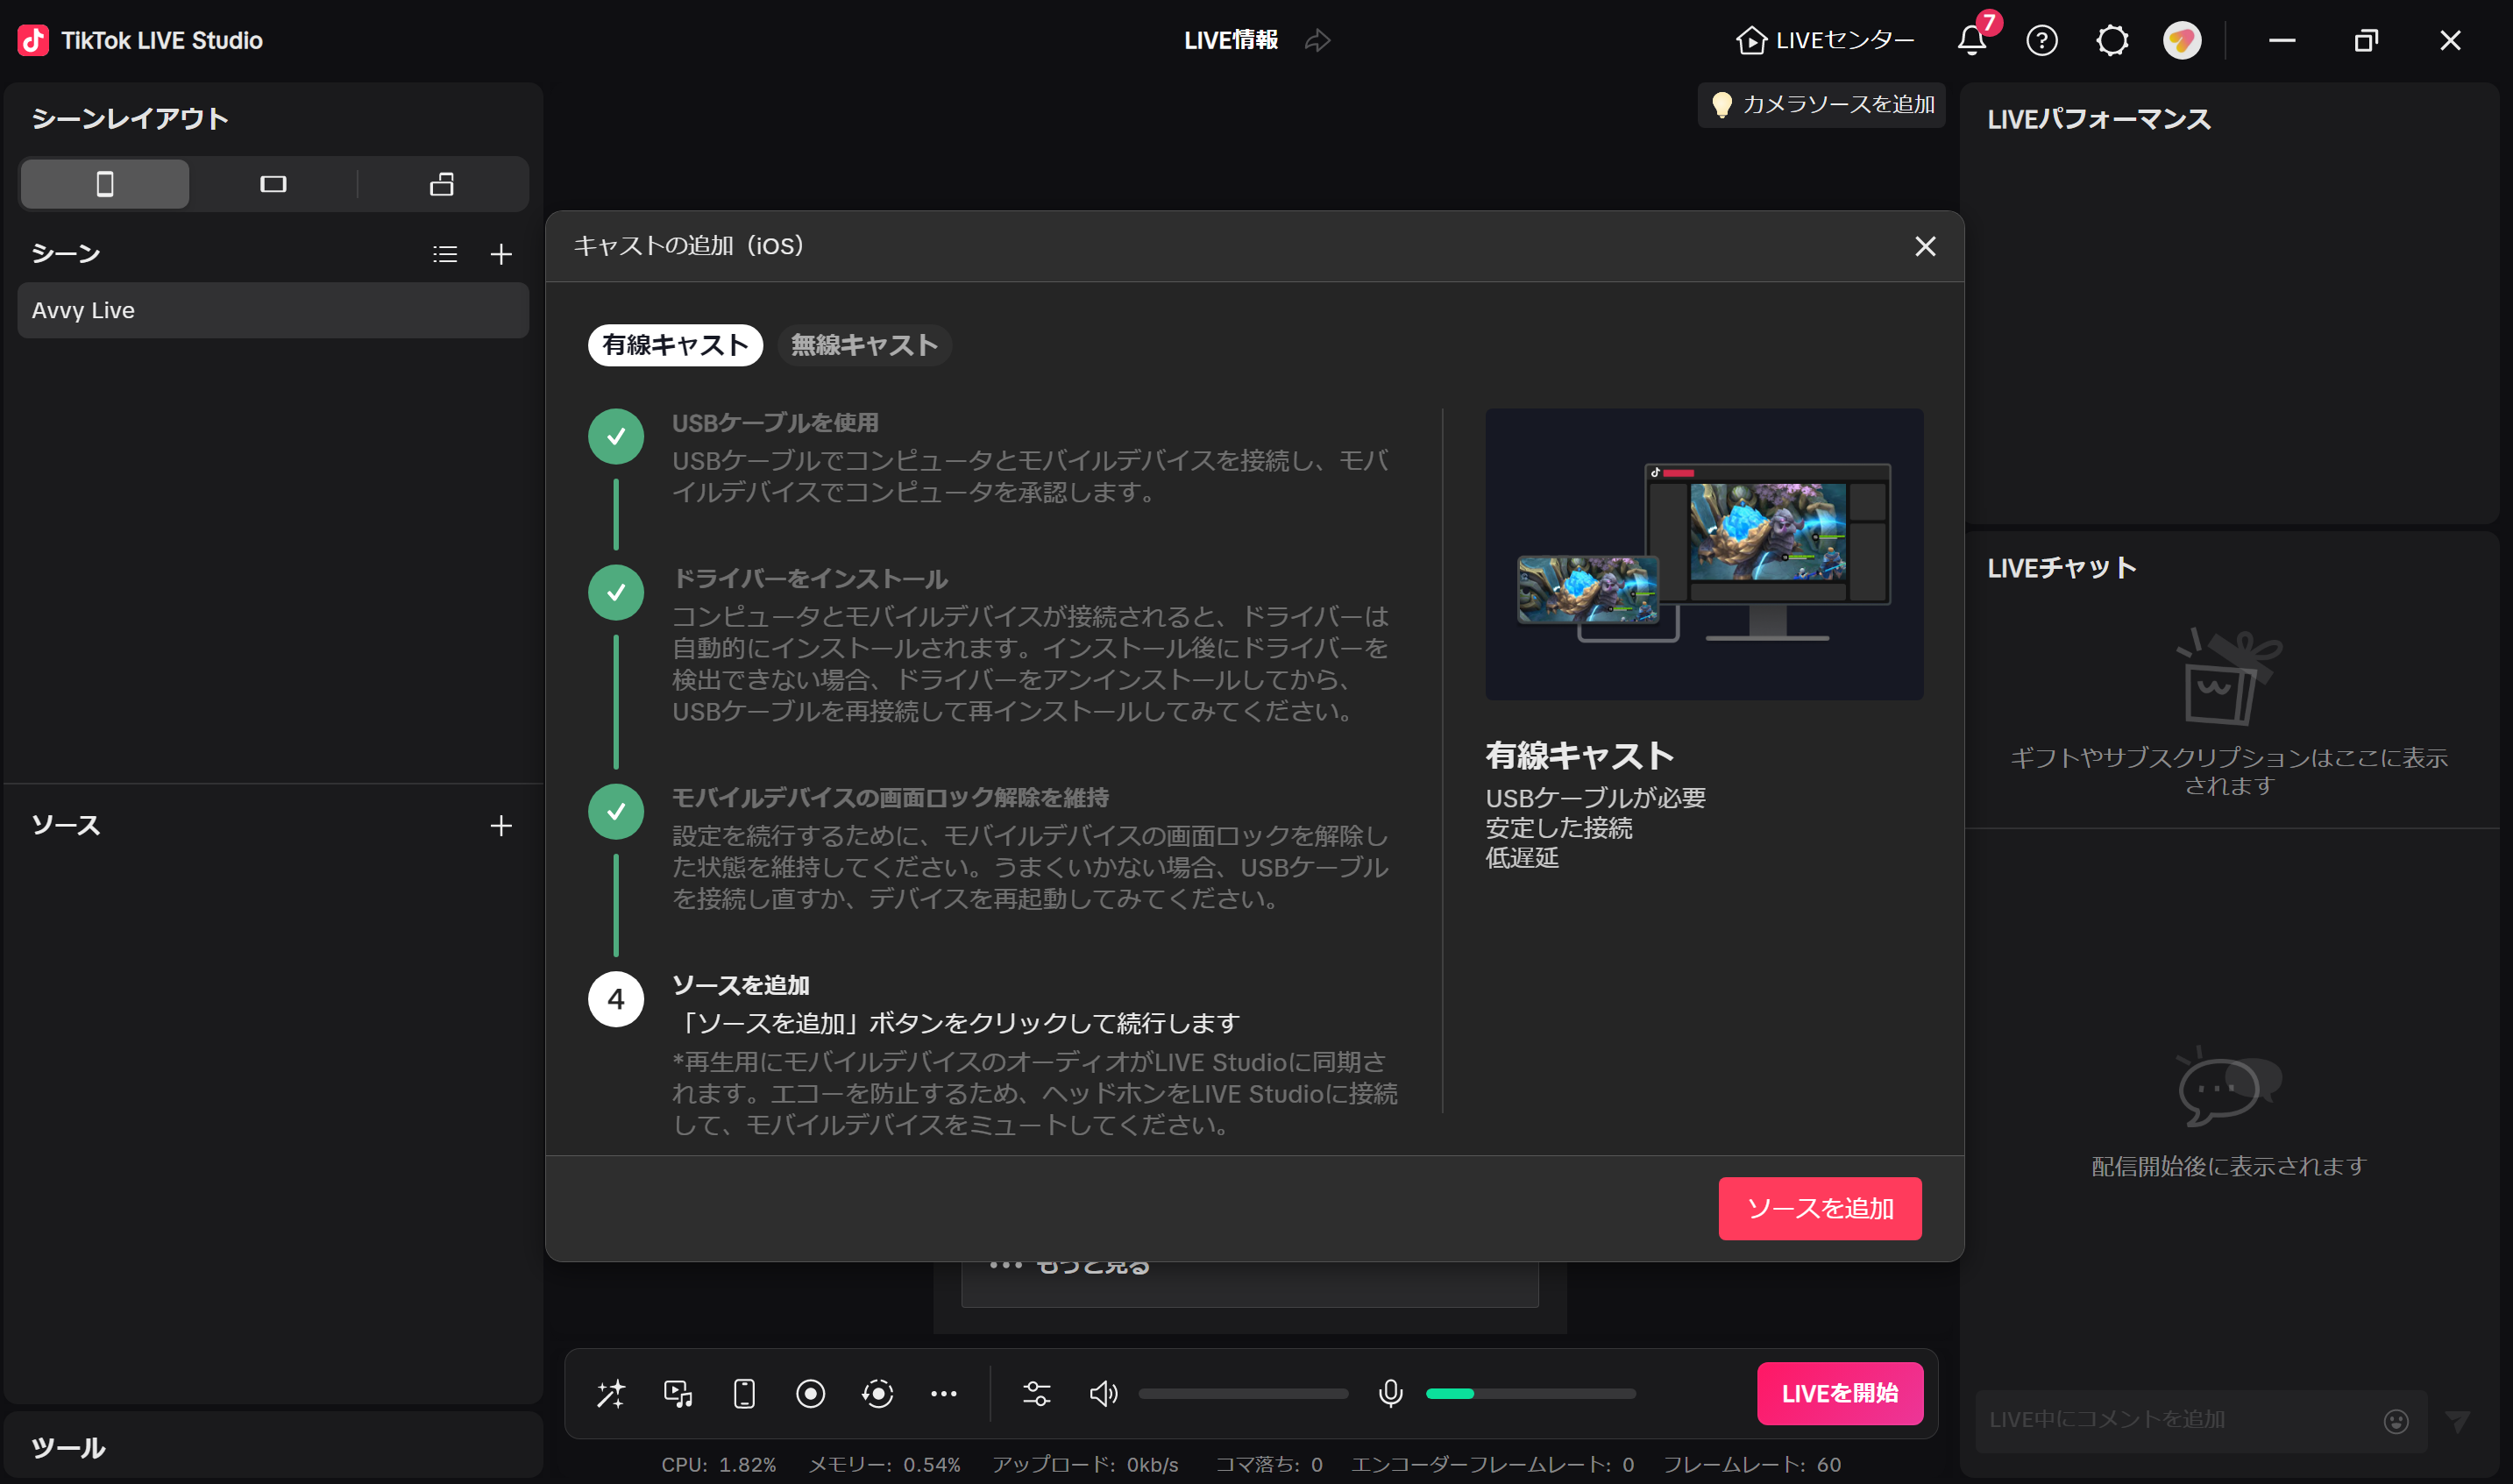Close the キャストの追加 dialog
The image size is (2513, 1484).
click(1925, 246)
